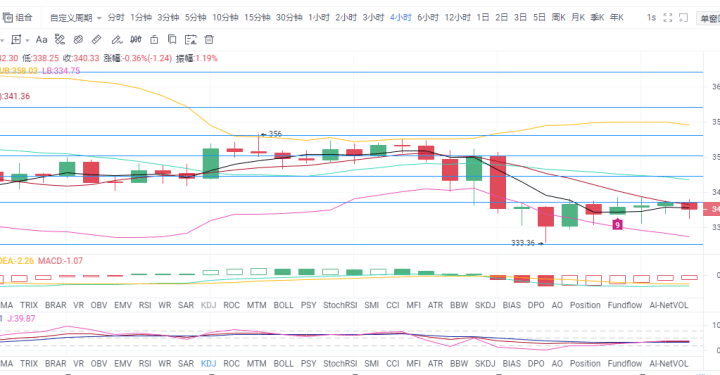720x375 pixels.
Task: Click the candlestick chart style icon
Action: coord(135,39)
